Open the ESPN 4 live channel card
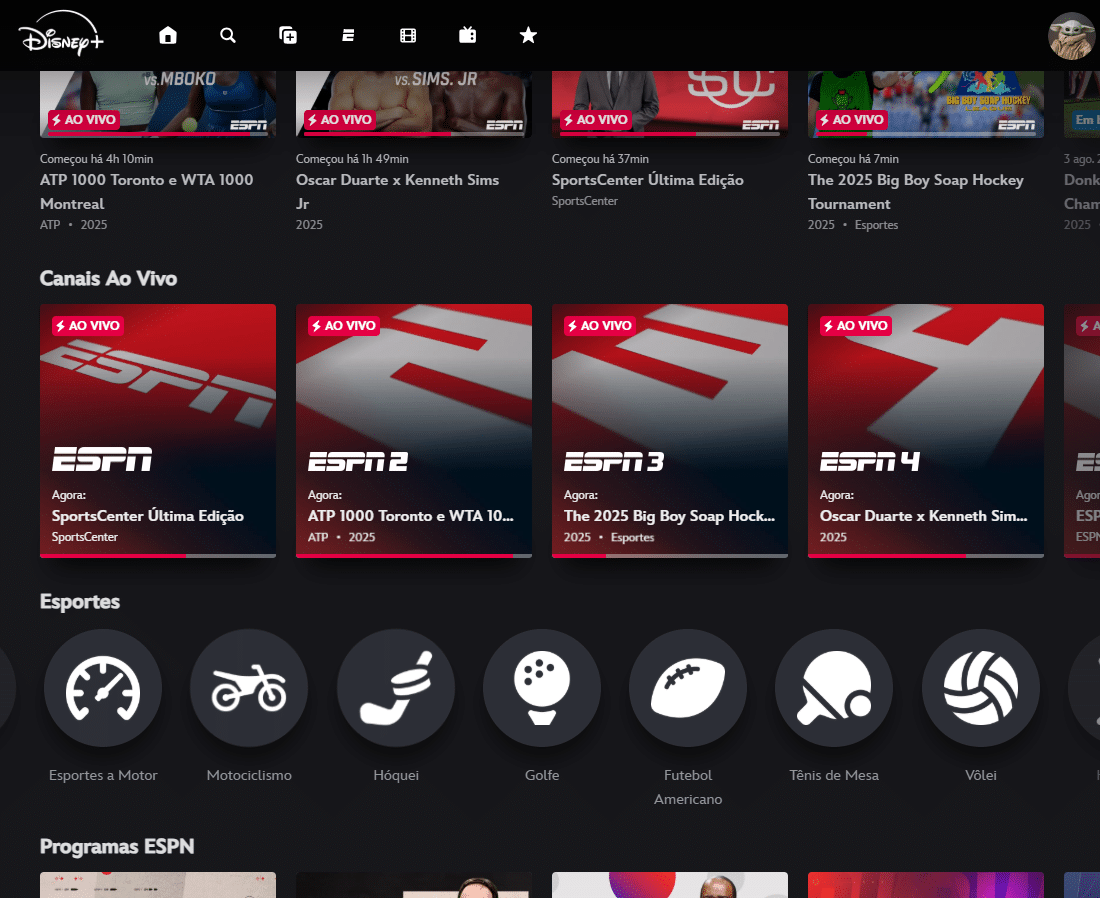Viewport: 1100px width, 898px height. [x=926, y=431]
